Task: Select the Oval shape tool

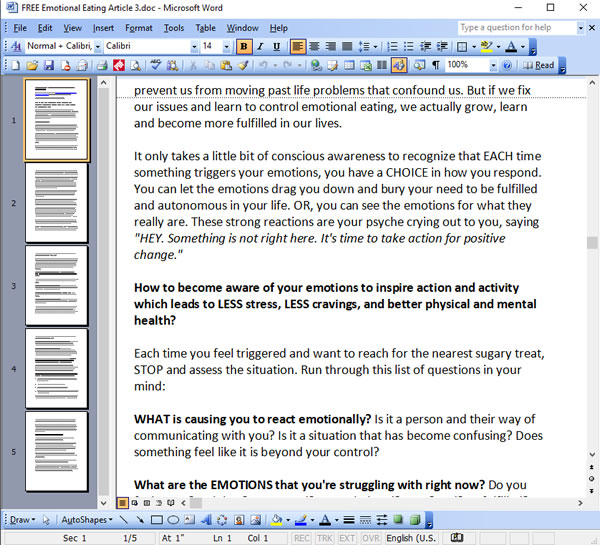Action: (173, 520)
